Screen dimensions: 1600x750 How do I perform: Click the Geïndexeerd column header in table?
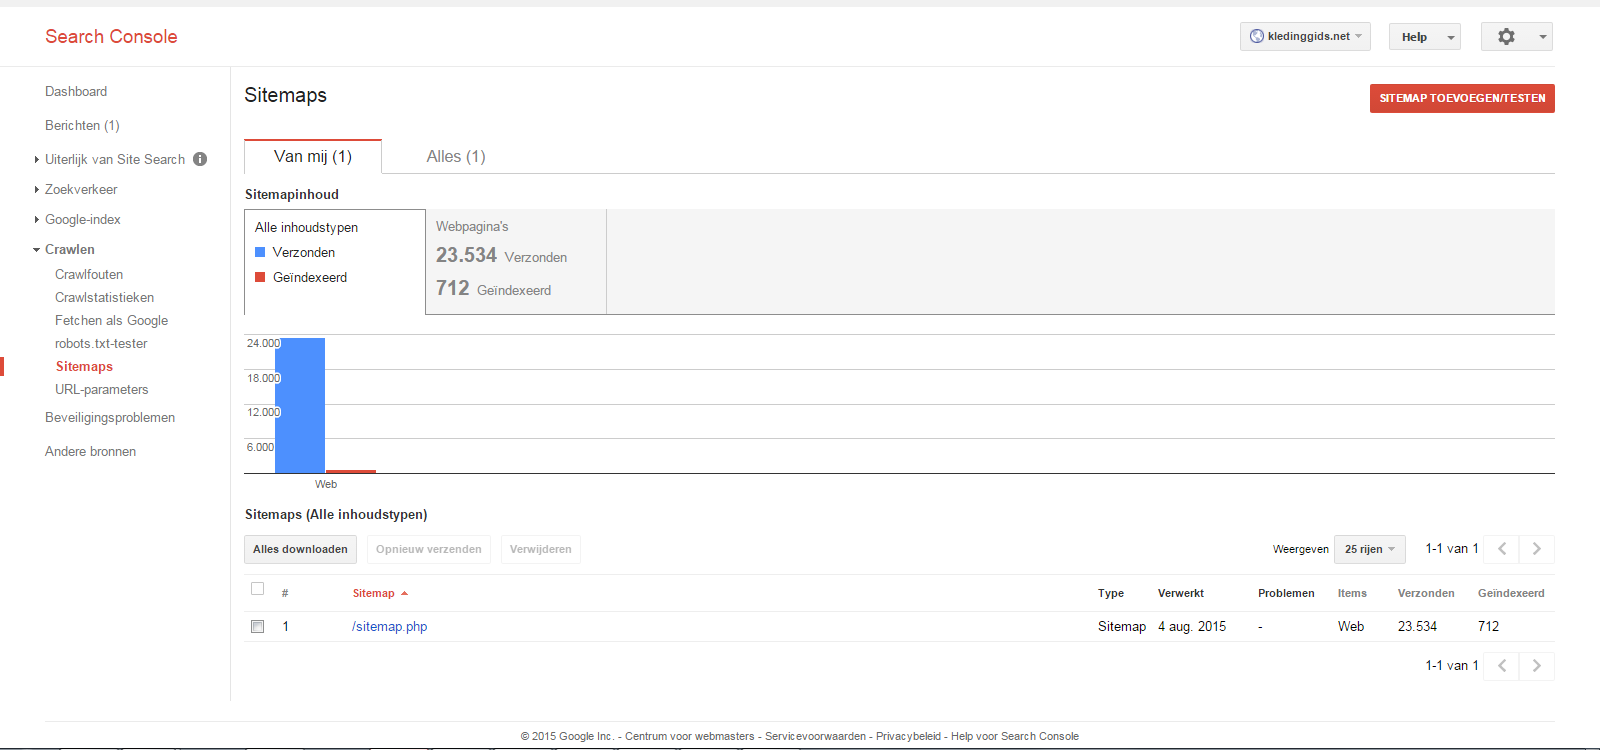[1511, 593]
